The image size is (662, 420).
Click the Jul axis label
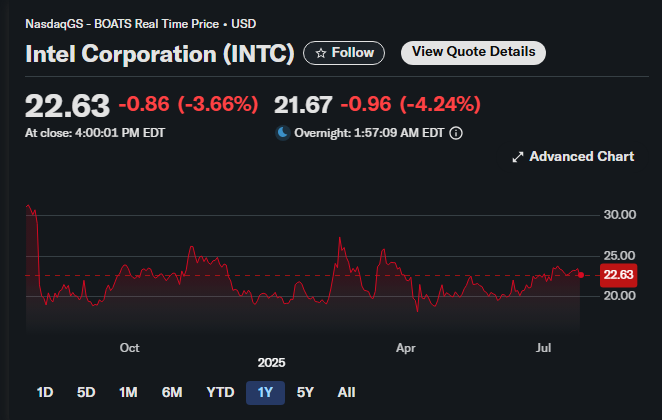(x=543, y=348)
